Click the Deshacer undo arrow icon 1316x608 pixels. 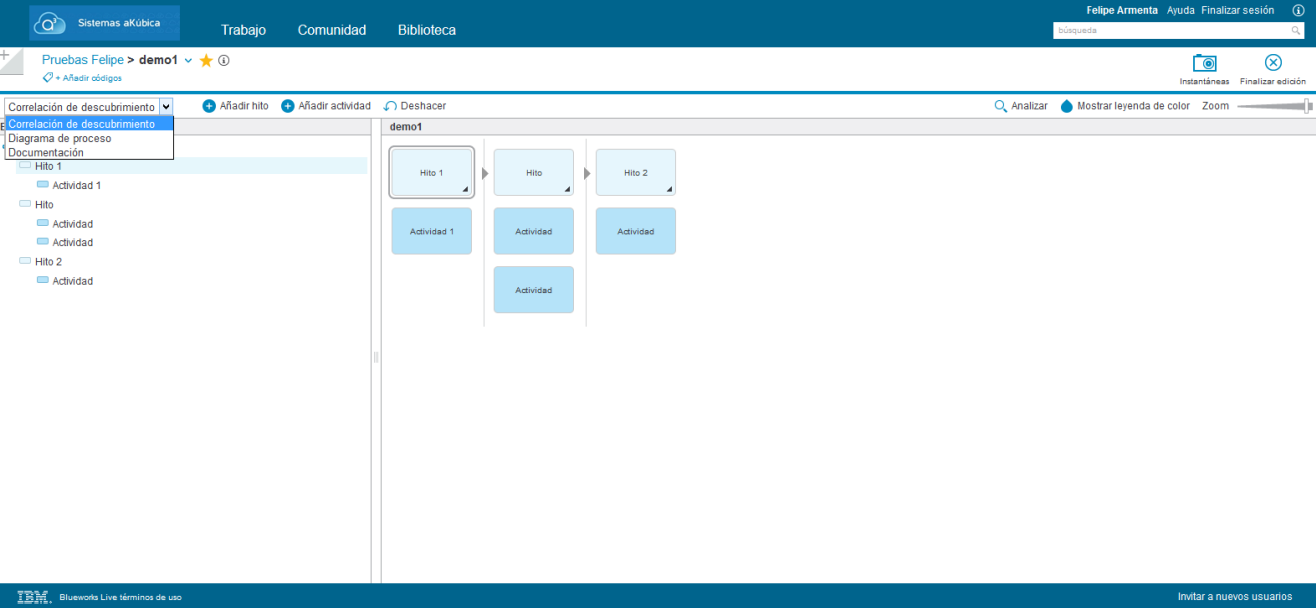(390, 106)
